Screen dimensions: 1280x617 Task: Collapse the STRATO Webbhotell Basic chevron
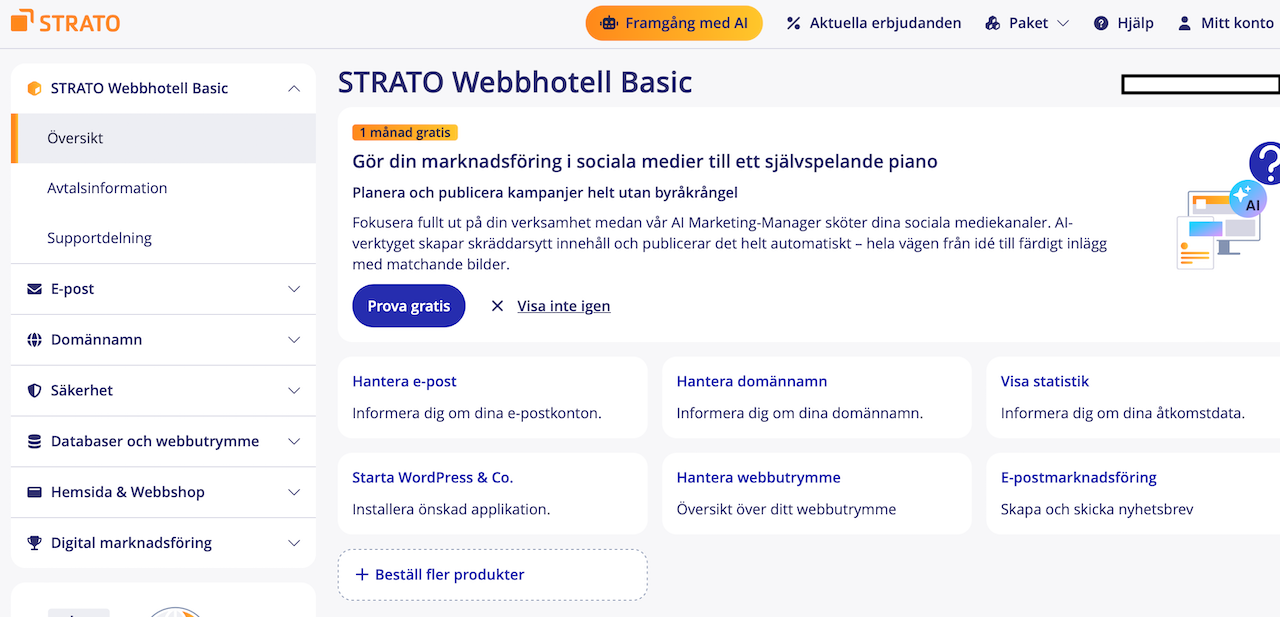coord(294,88)
